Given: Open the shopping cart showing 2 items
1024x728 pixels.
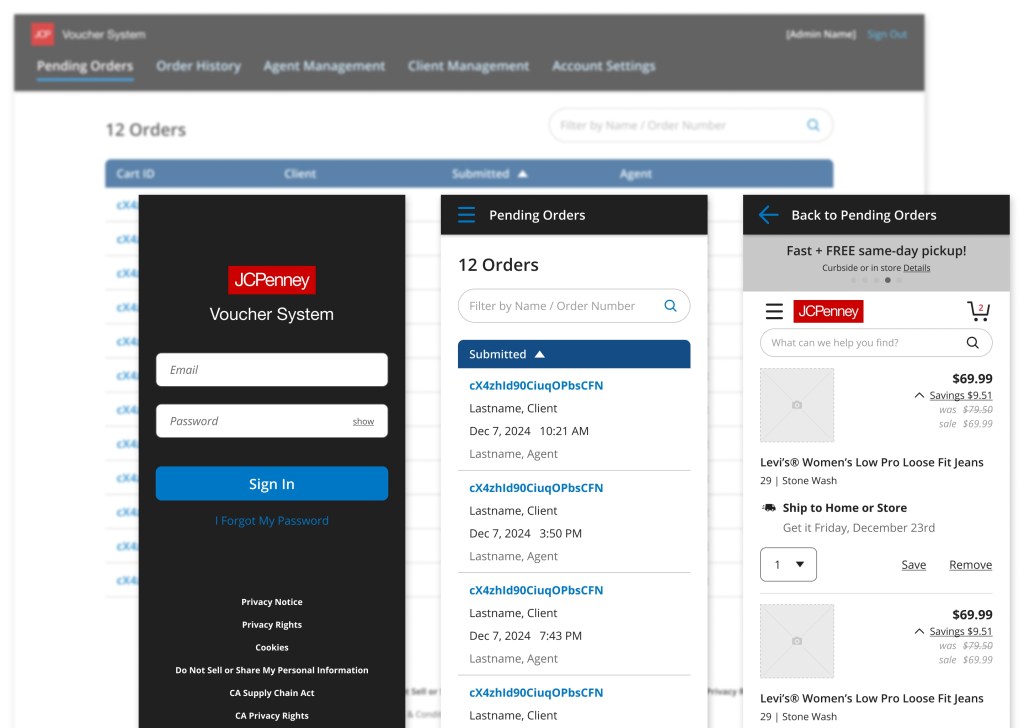Looking at the screenshot, I should [978, 310].
